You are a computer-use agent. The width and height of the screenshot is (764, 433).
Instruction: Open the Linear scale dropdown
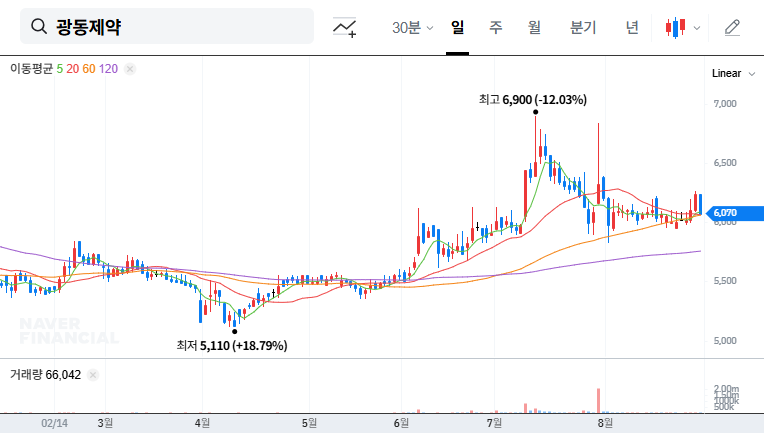point(733,74)
